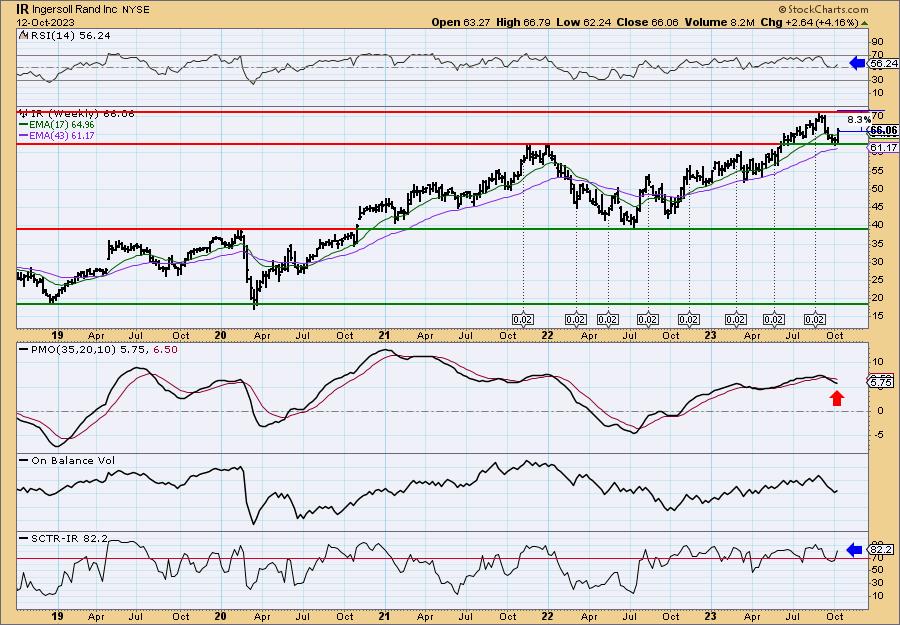Click the '15' tick on price axis
The width and height of the screenshot is (900, 625).
(877, 316)
